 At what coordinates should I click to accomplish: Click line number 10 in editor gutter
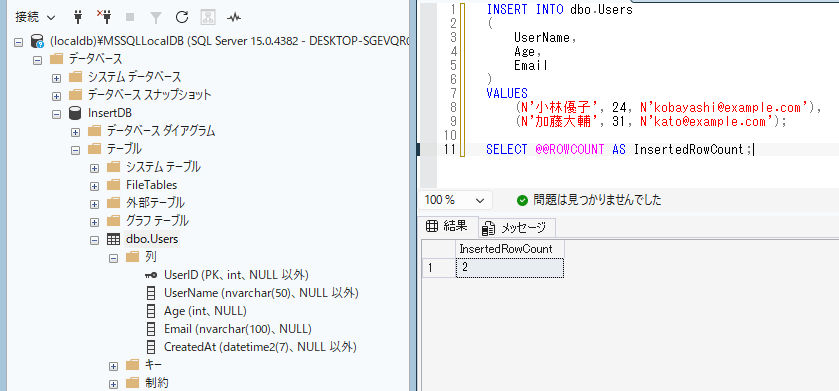[450, 136]
